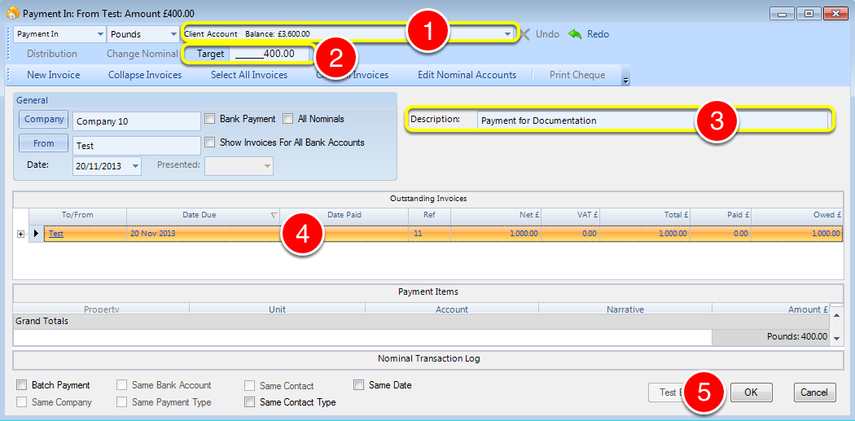Image resolution: width=855 pixels, height=421 pixels.
Task: Tick the All Nominals checkbox
Action: click(288, 118)
